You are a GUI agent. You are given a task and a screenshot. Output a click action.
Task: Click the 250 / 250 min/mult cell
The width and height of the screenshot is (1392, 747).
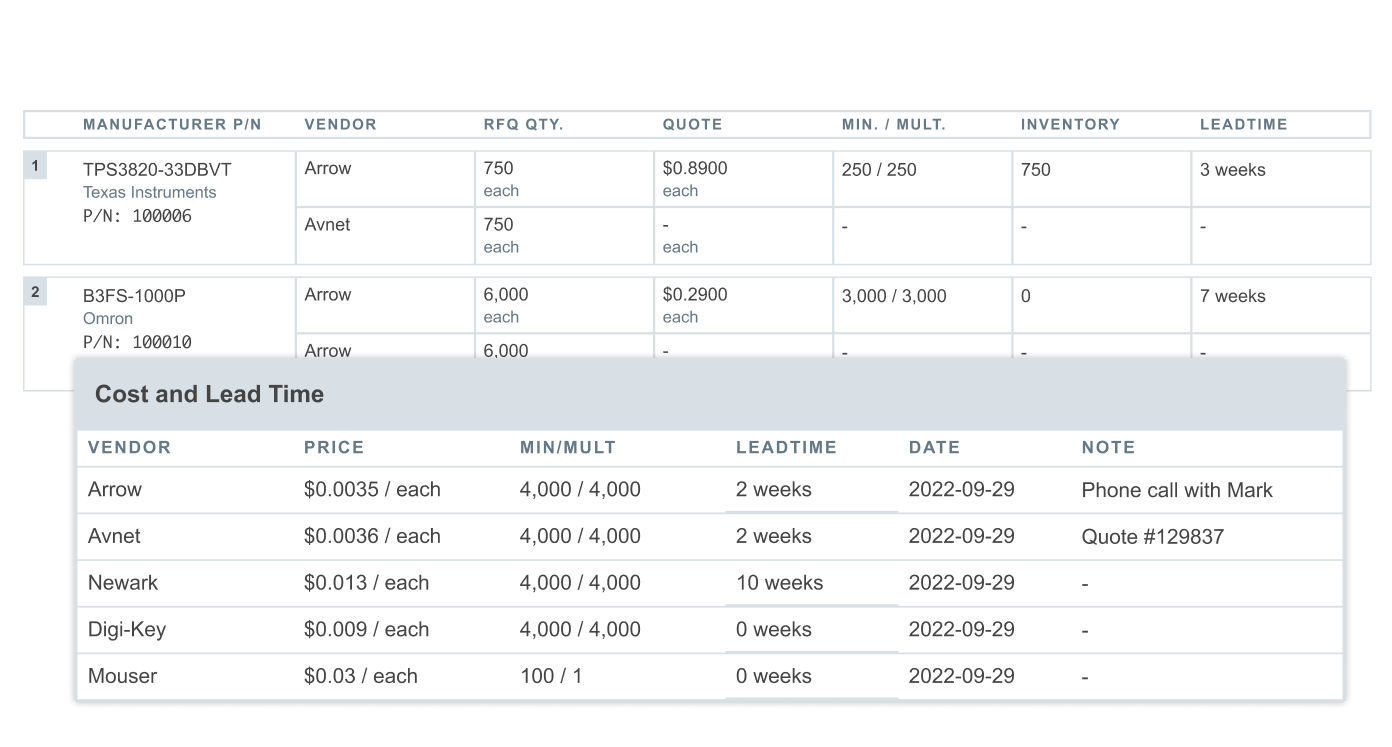click(x=922, y=179)
